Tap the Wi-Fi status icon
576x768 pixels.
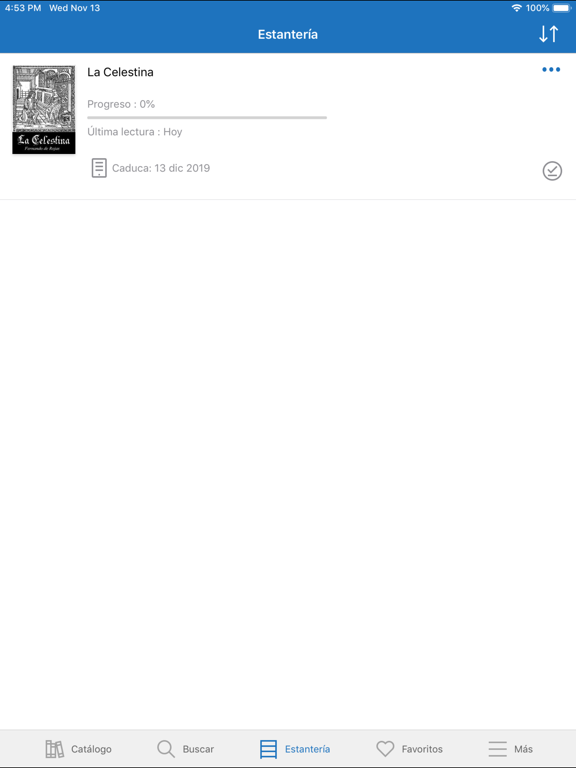pyautogui.click(x=516, y=8)
